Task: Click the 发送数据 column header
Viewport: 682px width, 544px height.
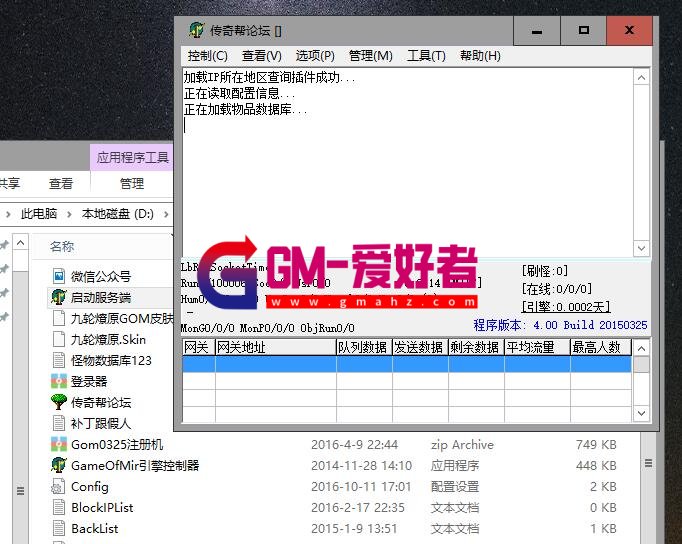Action: pyautogui.click(x=420, y=347)
